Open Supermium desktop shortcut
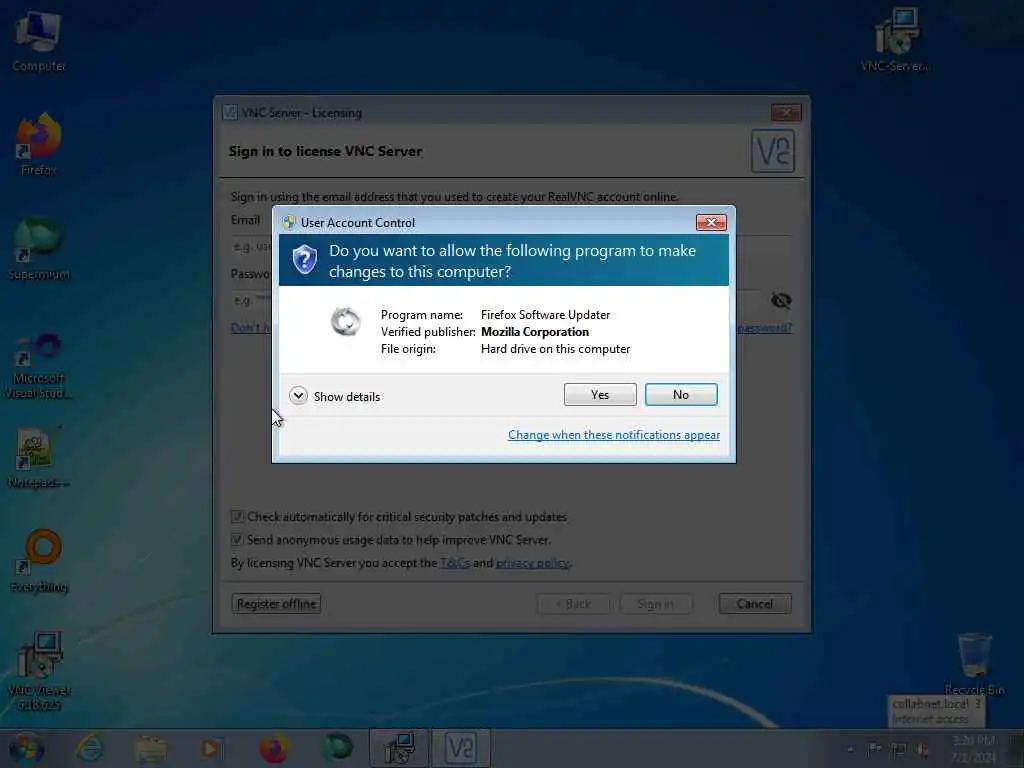 pyautogui.click(x=39, y=249)
